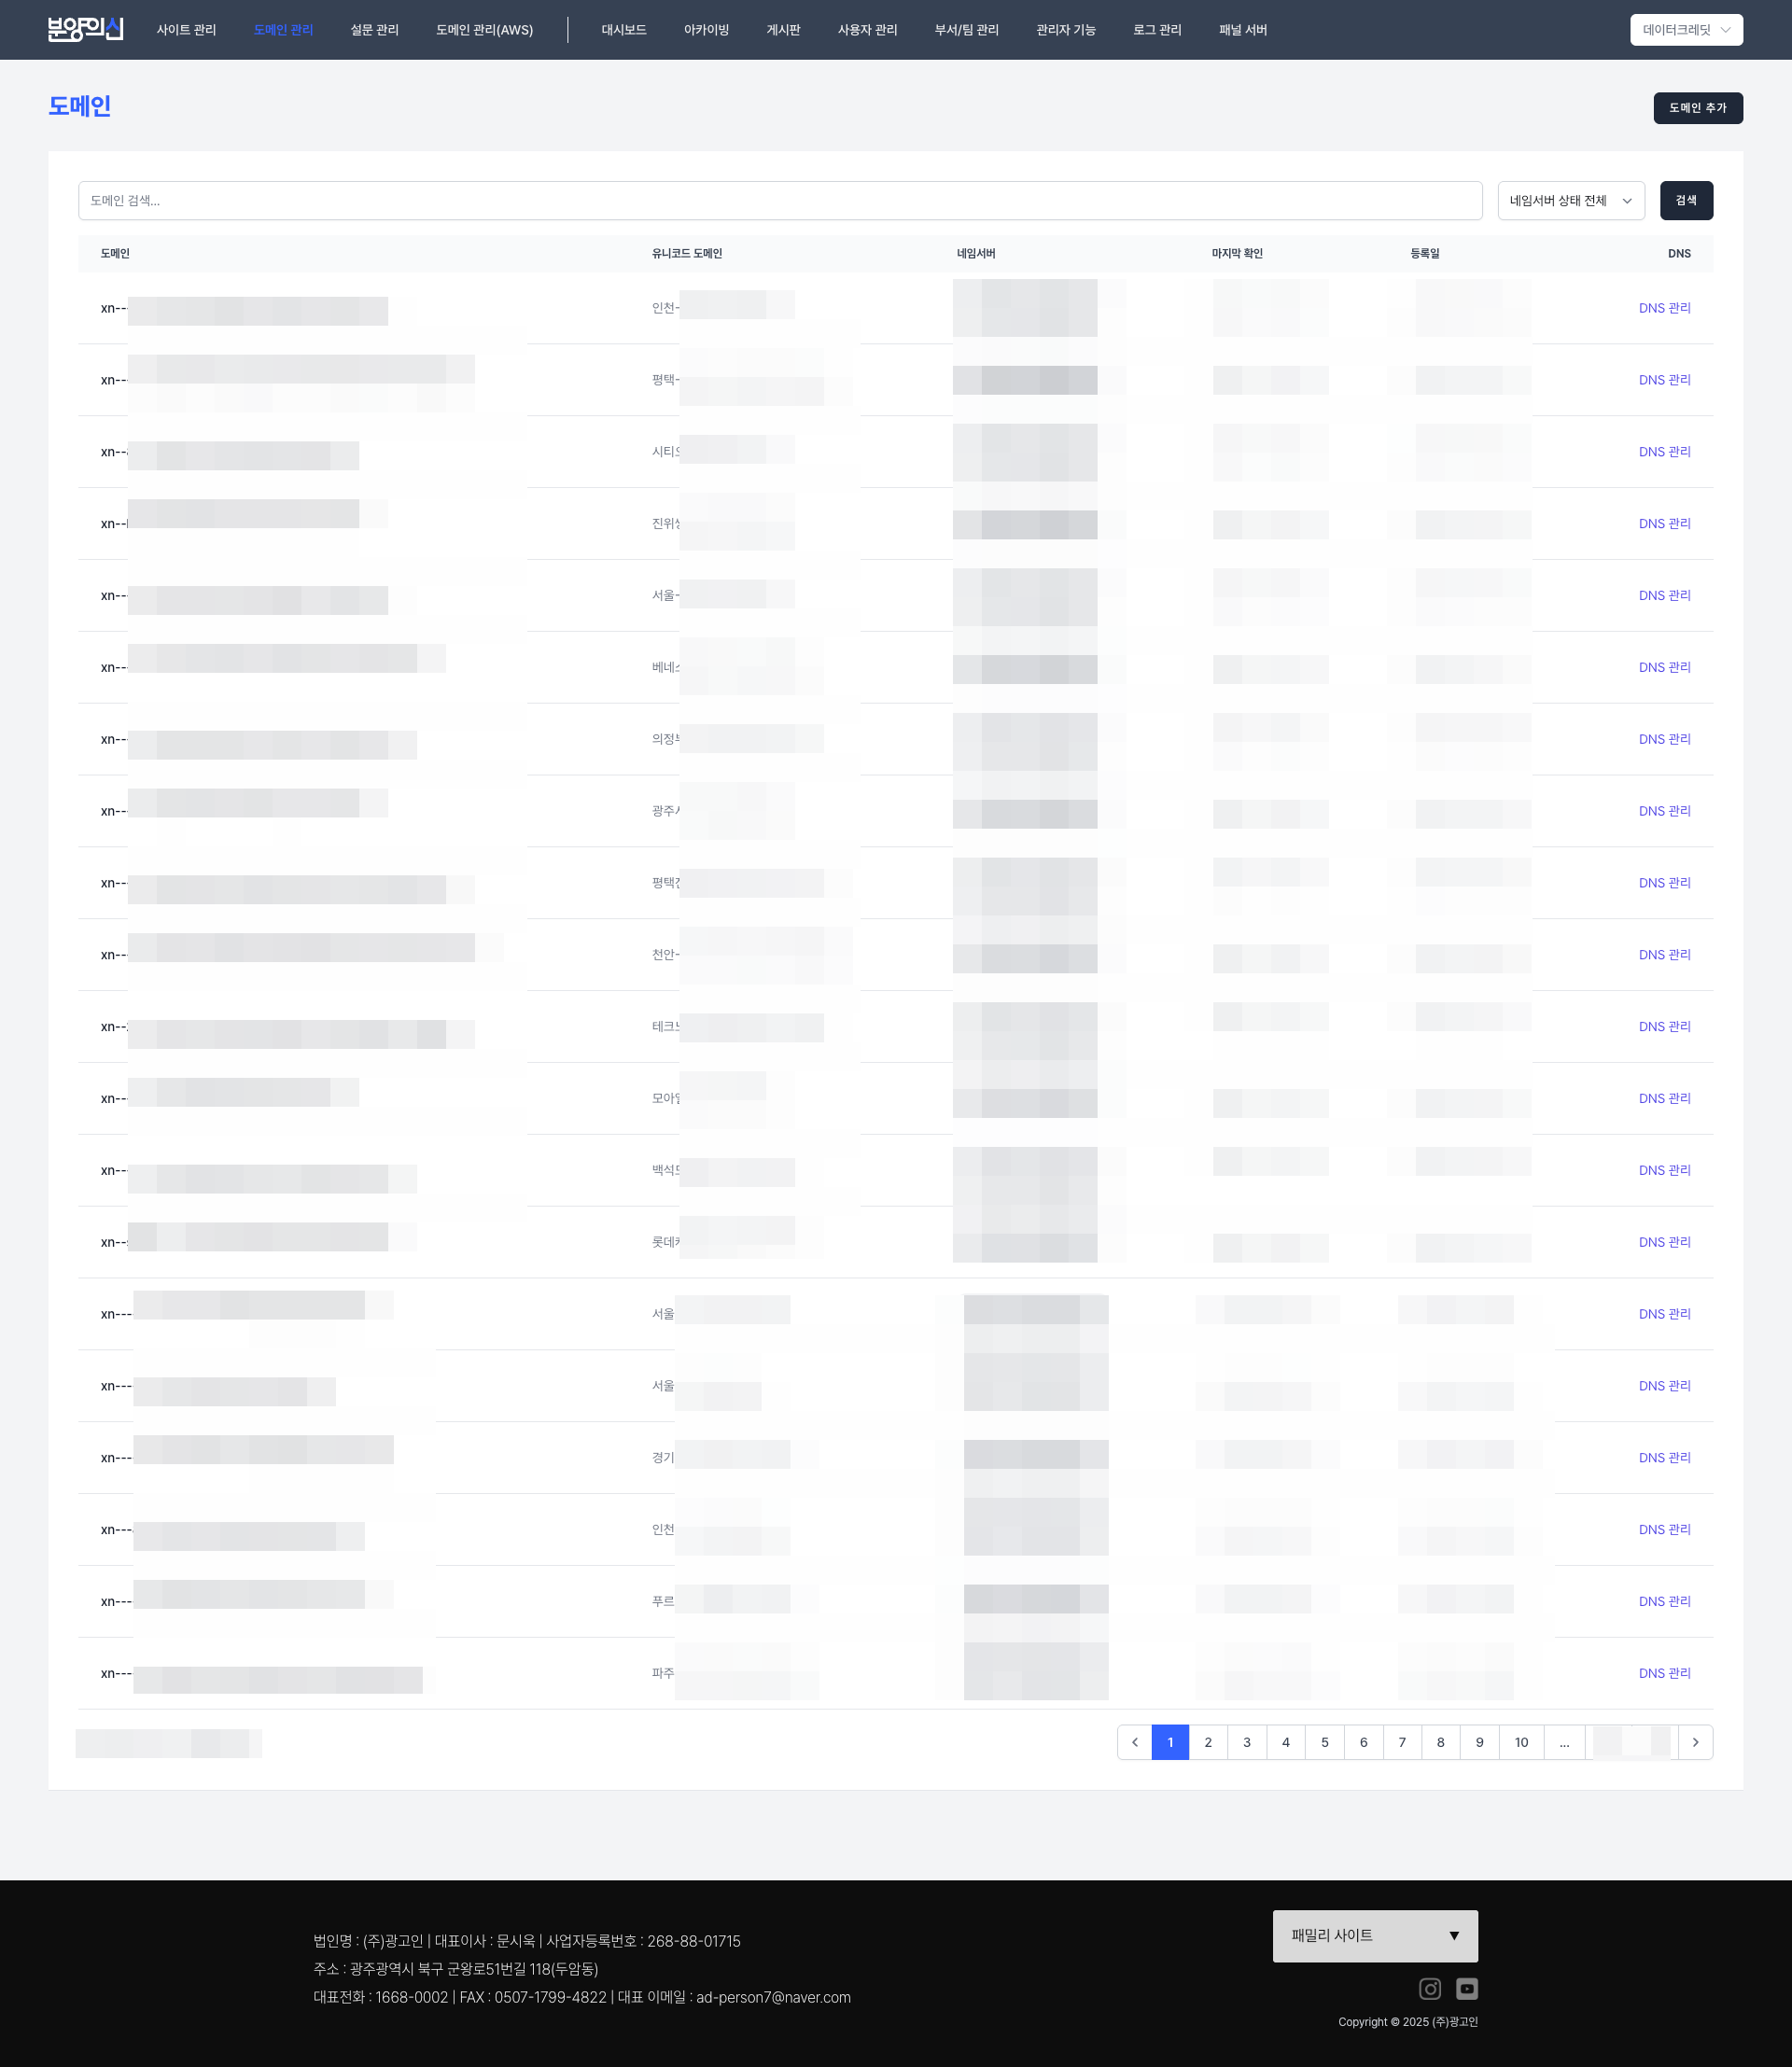
Task: Focus the 도메인 검색 input field
Action: point(779,201)
